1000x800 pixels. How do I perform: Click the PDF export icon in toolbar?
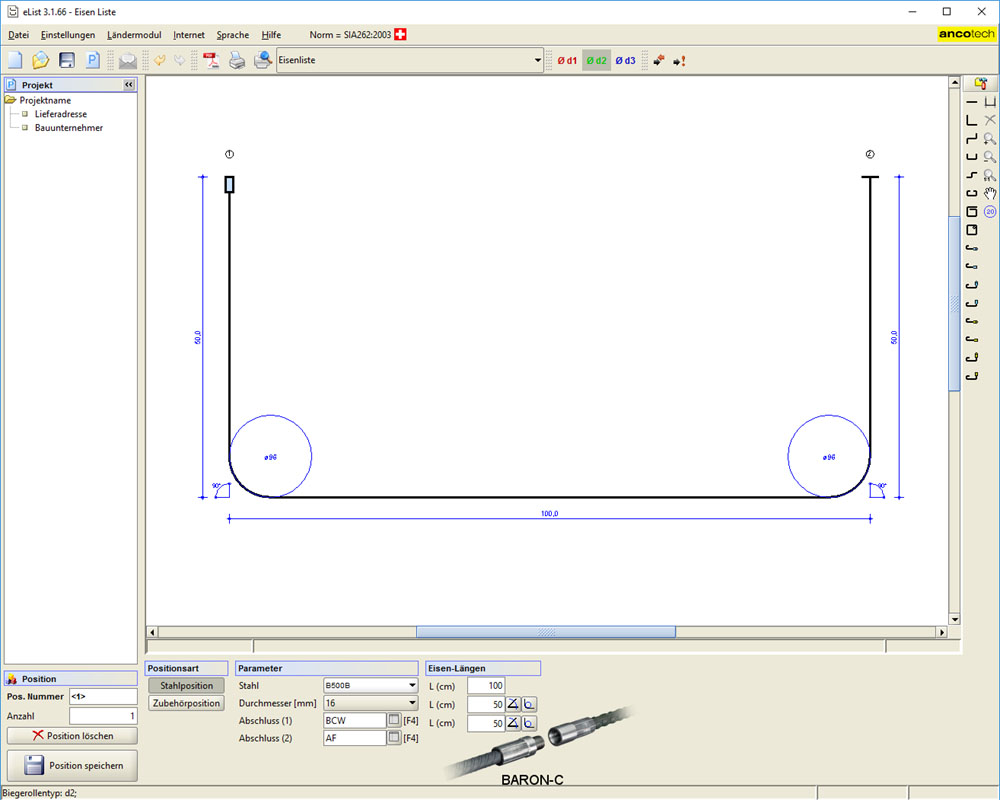[211, 61]
